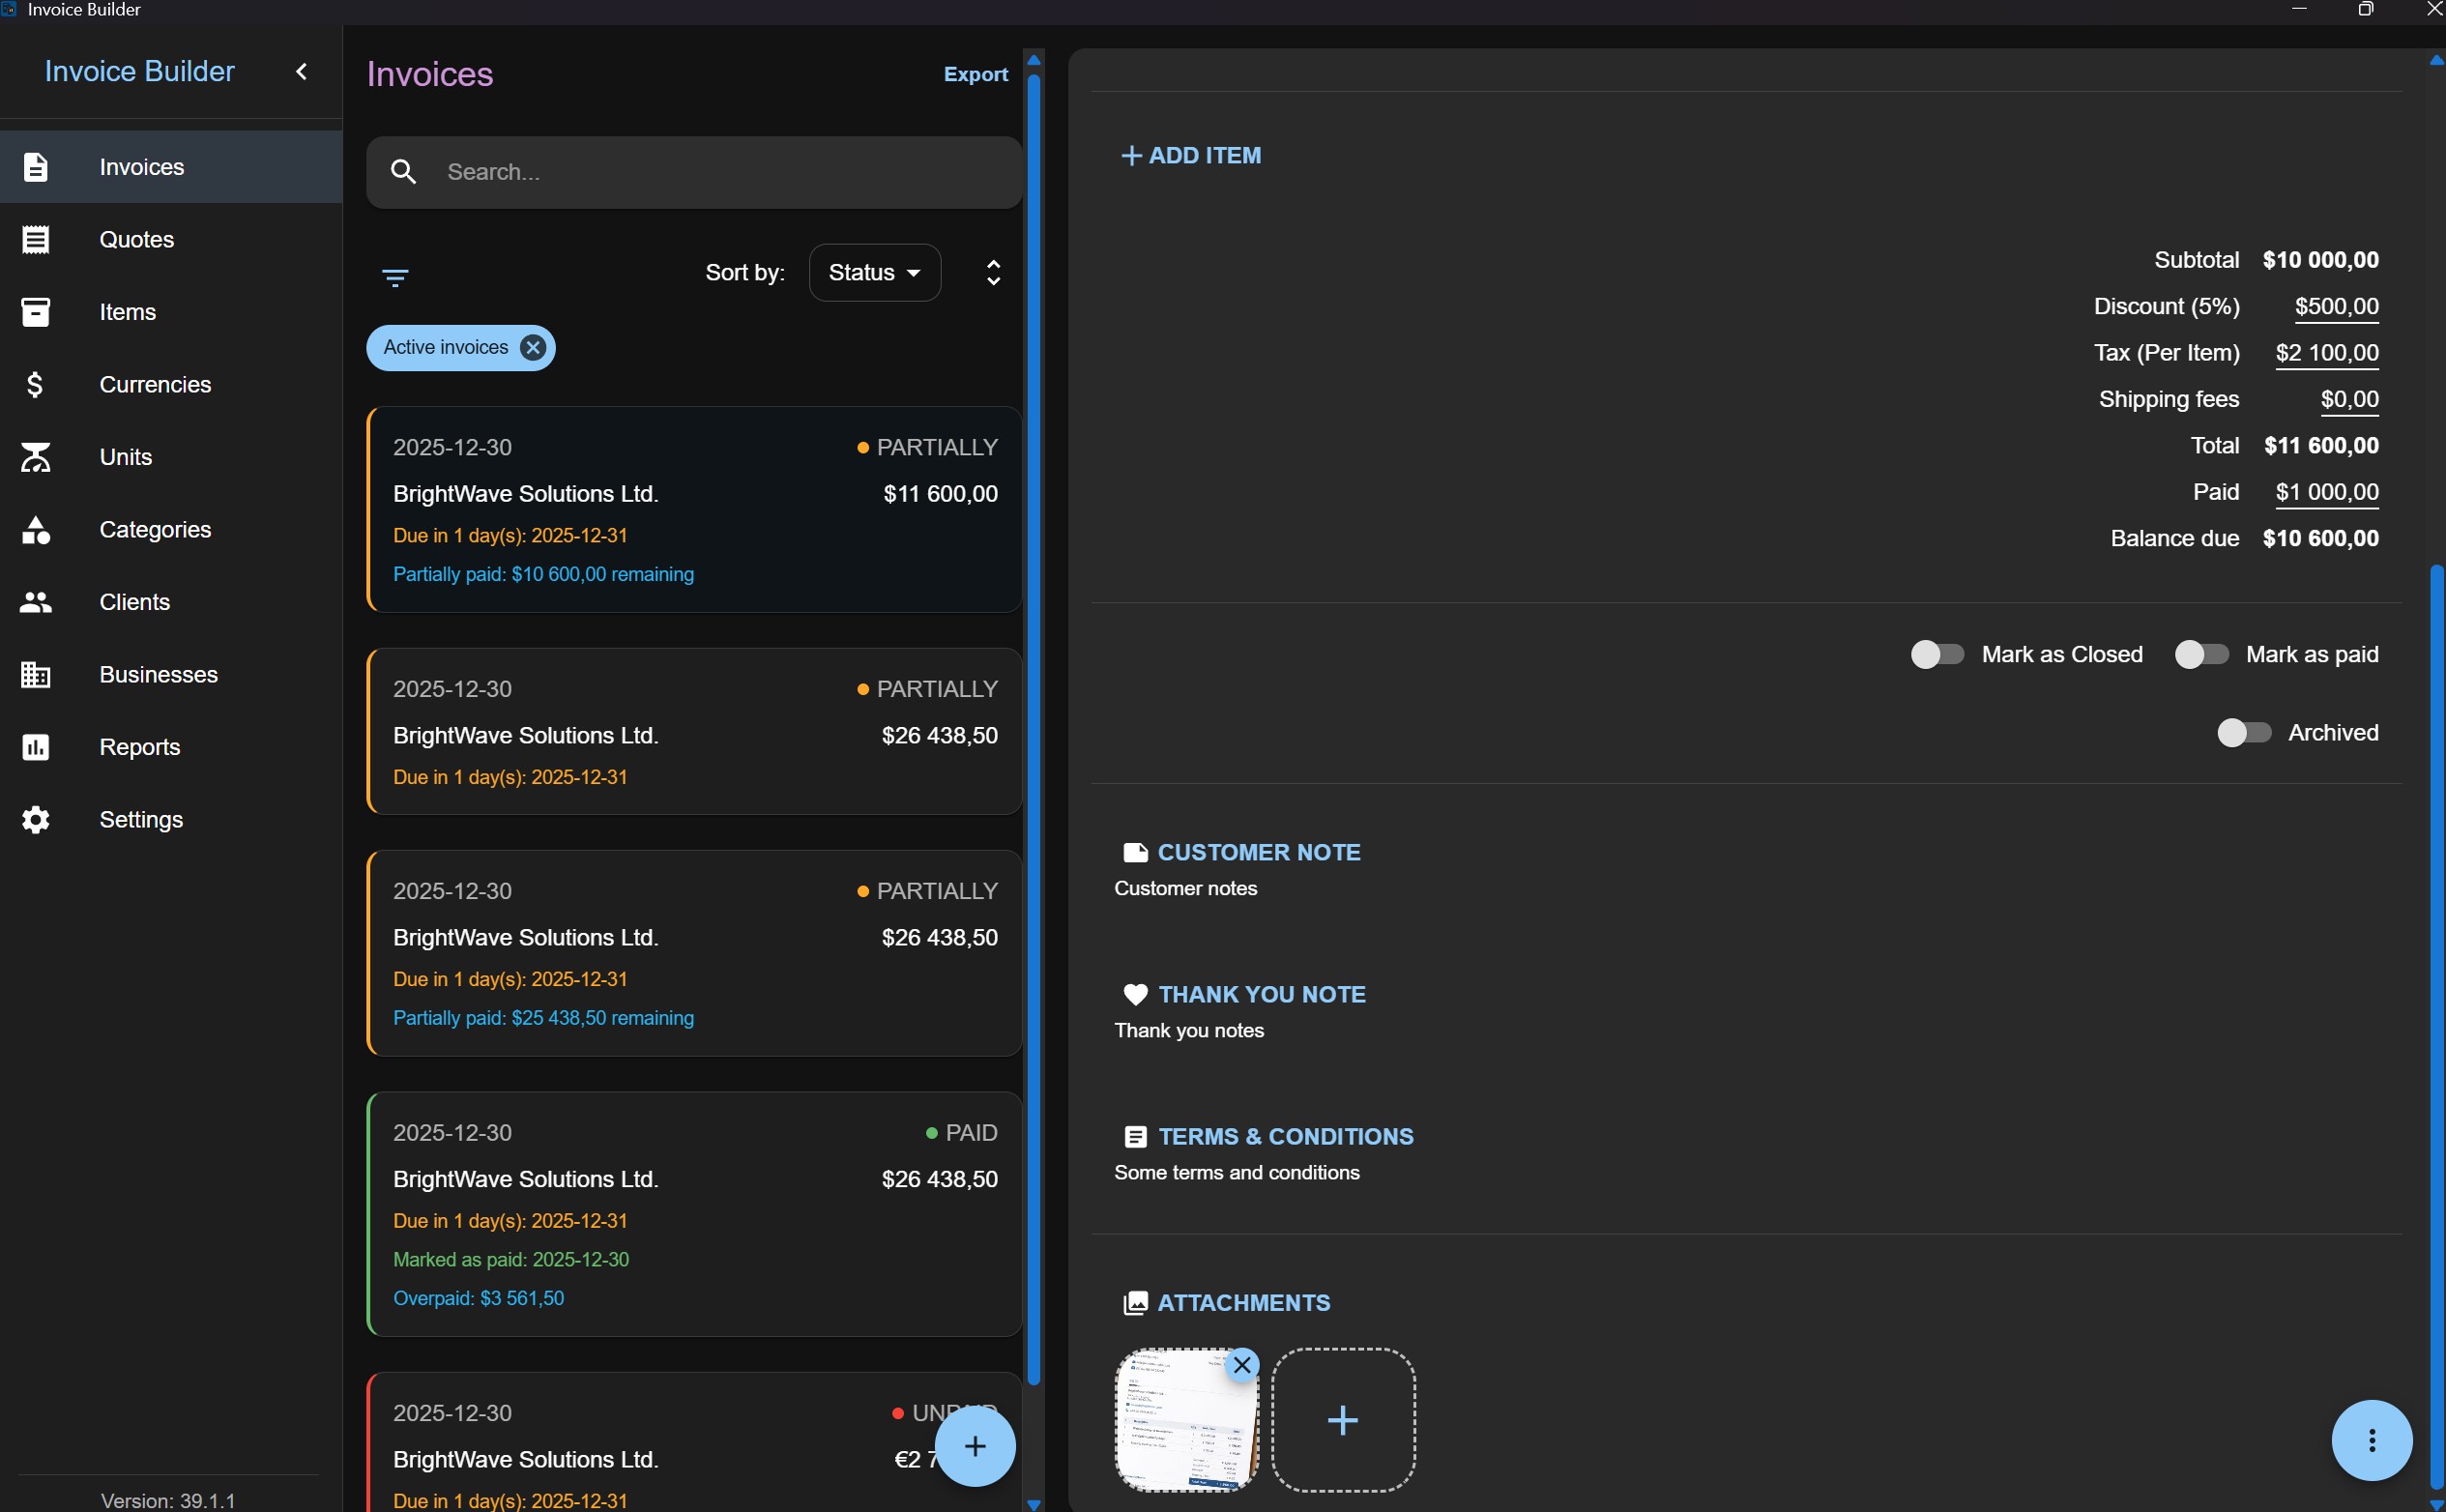Viewport: 2446px width, 1512px height.
Task: Click the Reports chart icon
Action: [36, 747]
